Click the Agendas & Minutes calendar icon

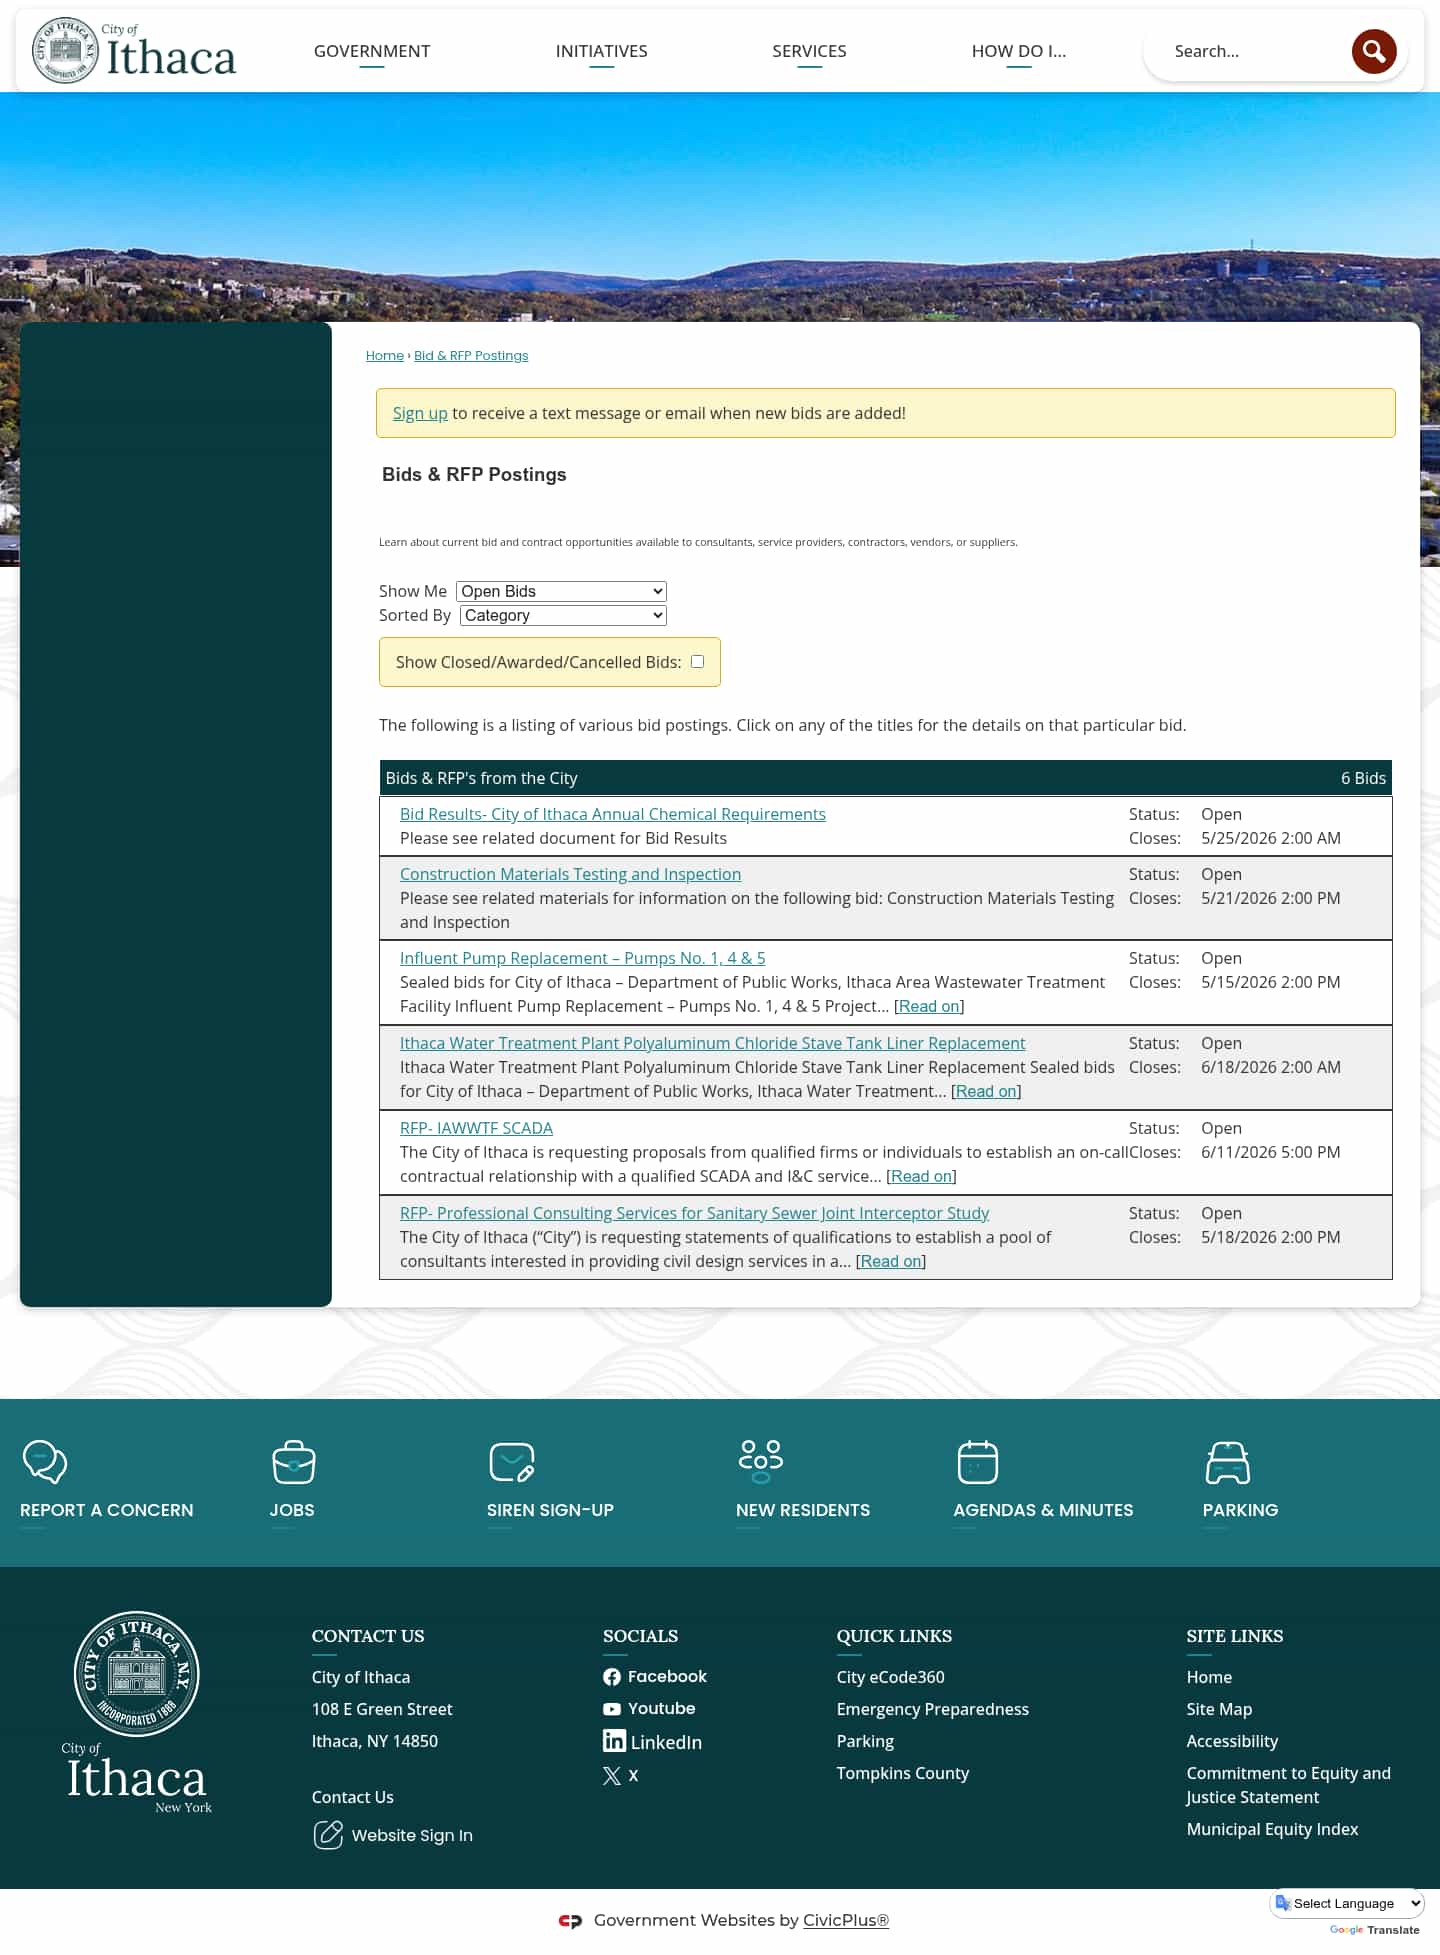click(978, 1462)
